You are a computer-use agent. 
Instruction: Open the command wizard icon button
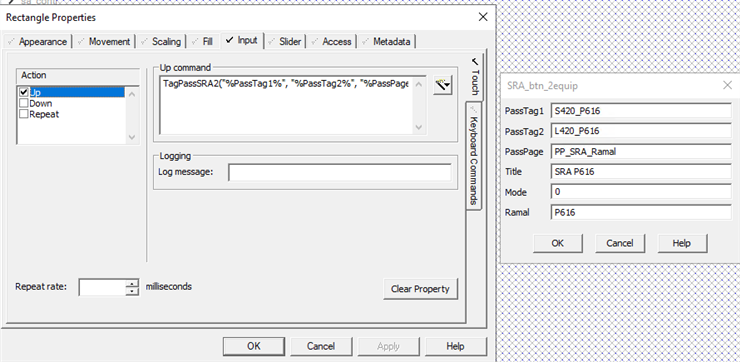point(442,85)
